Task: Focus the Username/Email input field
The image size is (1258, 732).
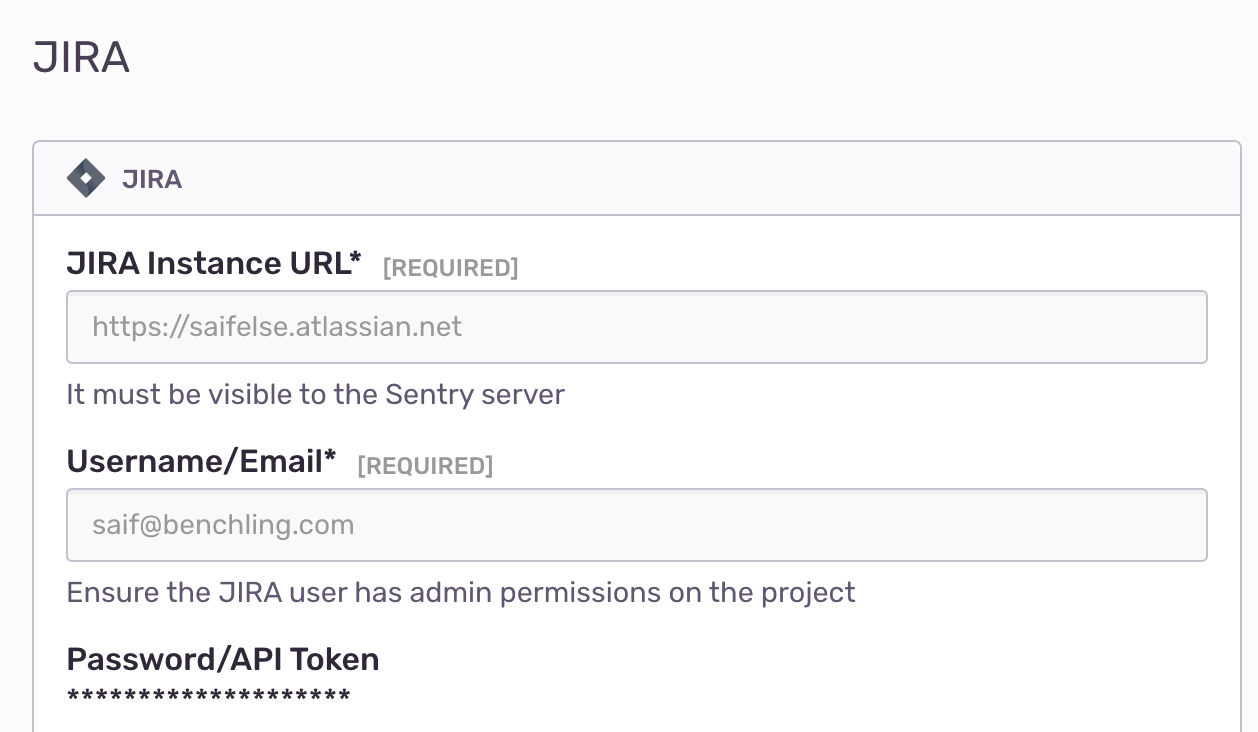Action: 637,525
